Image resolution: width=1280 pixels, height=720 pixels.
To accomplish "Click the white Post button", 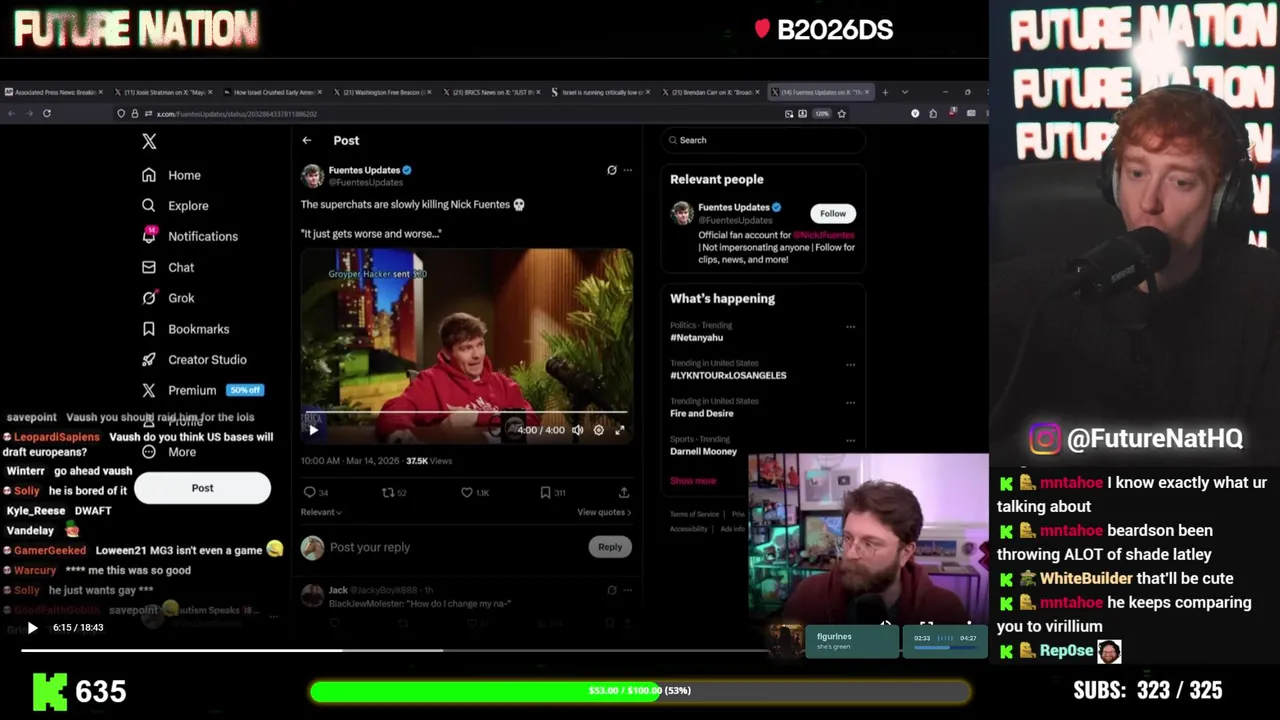I will coord(202,488).
